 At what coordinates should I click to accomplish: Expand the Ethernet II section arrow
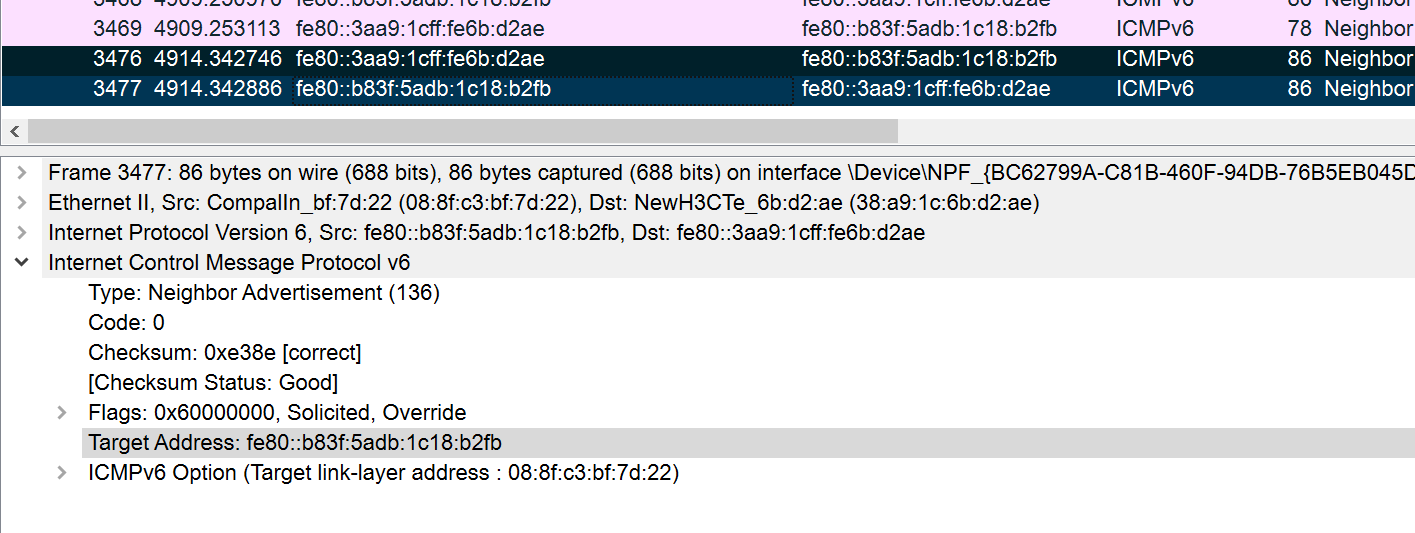21,203
